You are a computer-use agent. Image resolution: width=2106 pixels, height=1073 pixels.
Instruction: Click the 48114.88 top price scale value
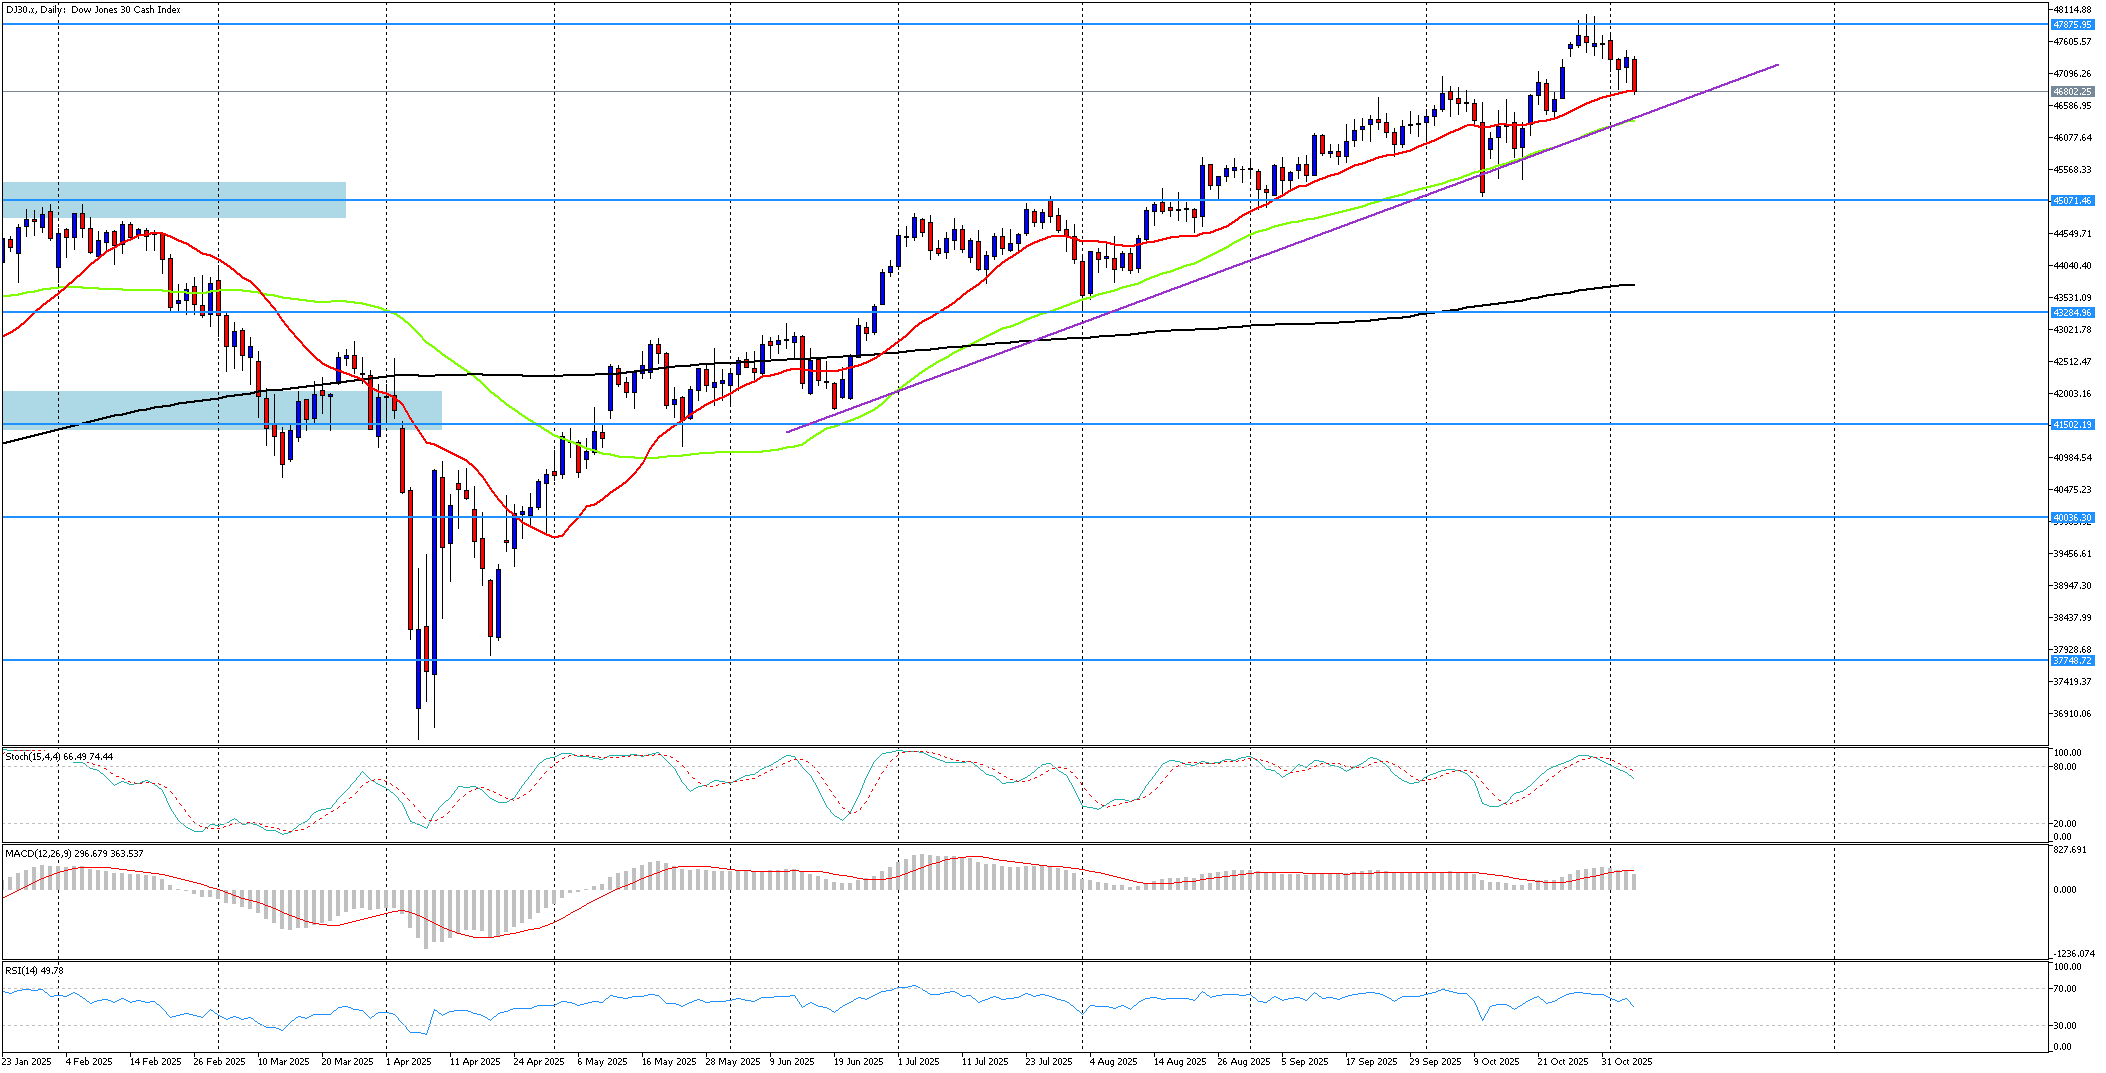click(x=2071, y=10)
